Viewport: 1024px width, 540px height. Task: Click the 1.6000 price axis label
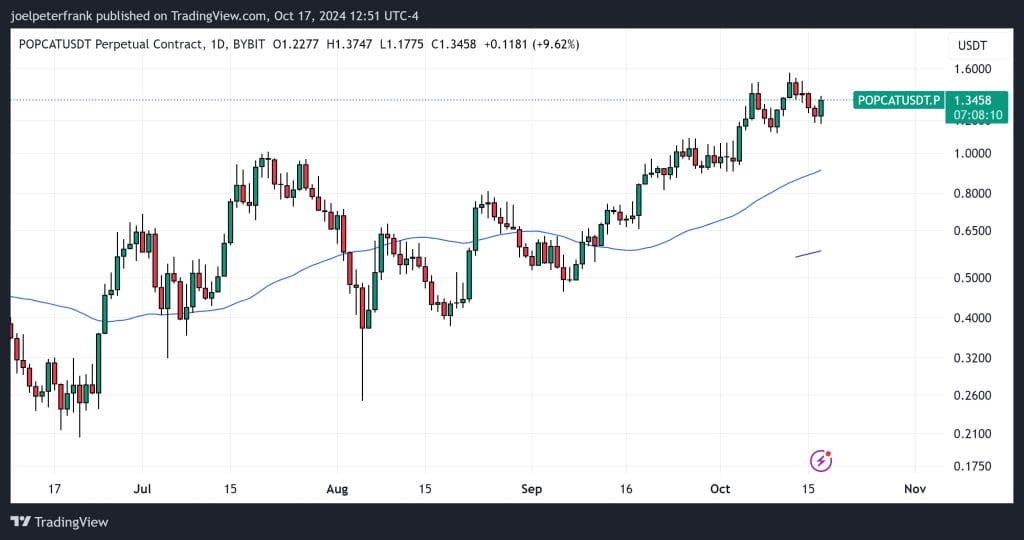tap(970, 69)
